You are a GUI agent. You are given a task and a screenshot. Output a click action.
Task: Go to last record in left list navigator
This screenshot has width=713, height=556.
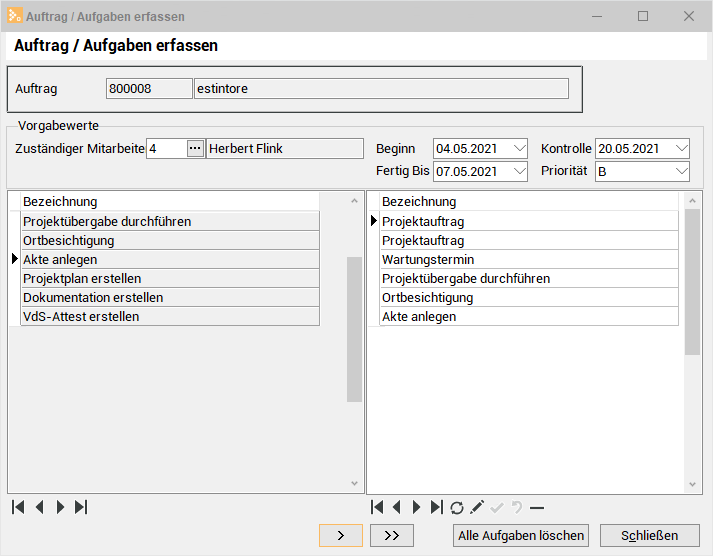coord(81,507)
